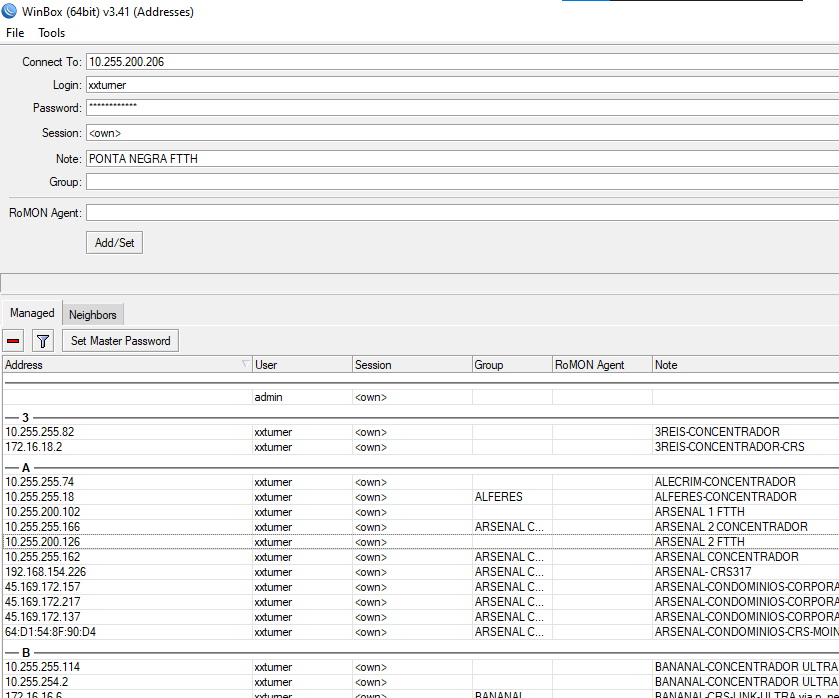Image resolution: width=839 pixels, height=698 pixels.
Task: Click the RoMON Agent field
Action: pos(462,213)
